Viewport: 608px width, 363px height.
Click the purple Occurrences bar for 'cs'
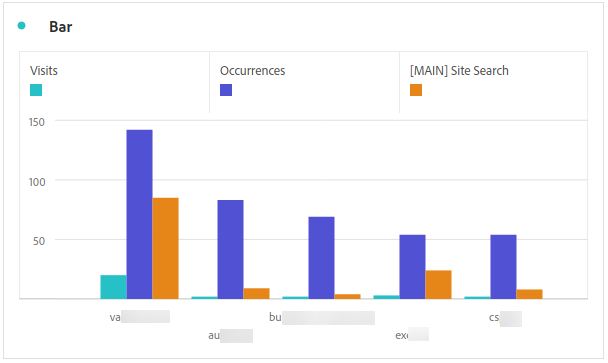click(503, 267)
